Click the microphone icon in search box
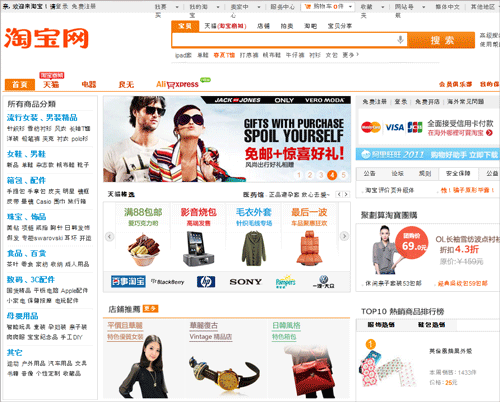The height and width of the screenshot is (402, 500). pos(400,40)
